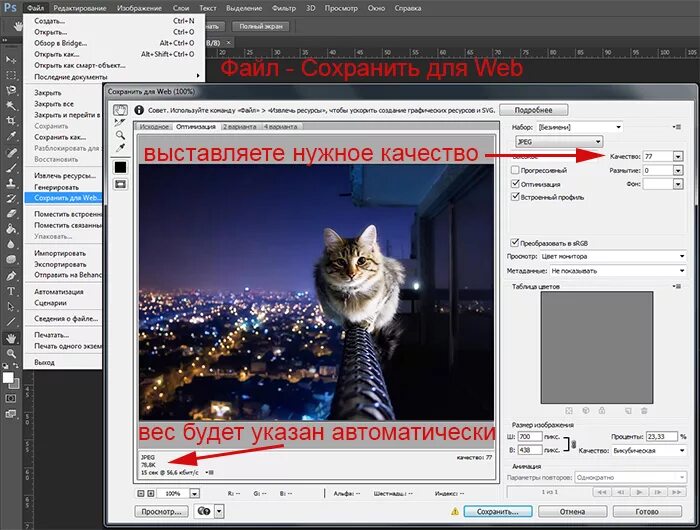Click the lock icon below color table

click(x=602, y=410)
